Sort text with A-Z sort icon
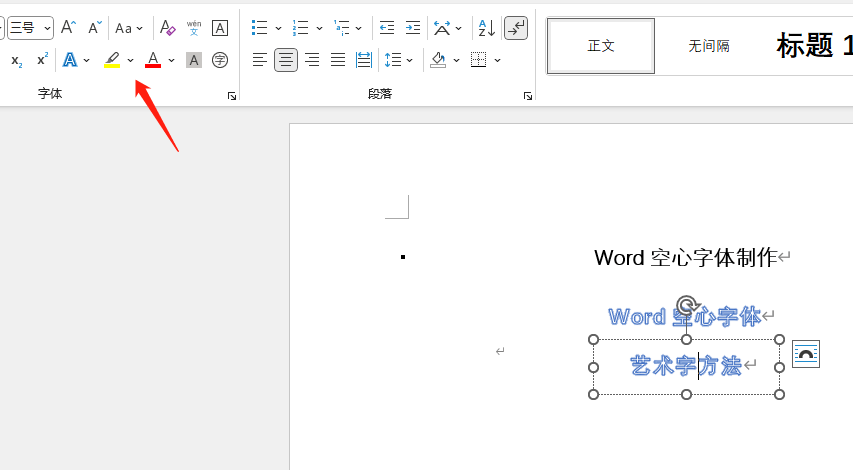Screen dimensions: 853x470 (x=486, y=28)
